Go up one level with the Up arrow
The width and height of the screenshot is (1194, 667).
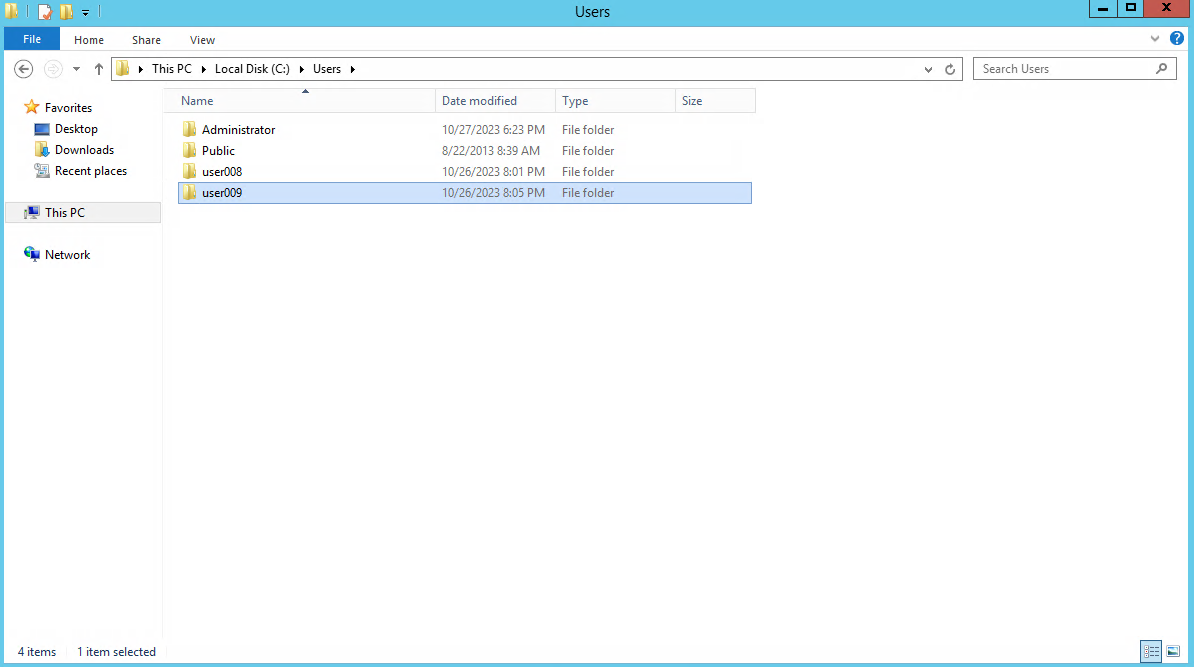[98, 69]
